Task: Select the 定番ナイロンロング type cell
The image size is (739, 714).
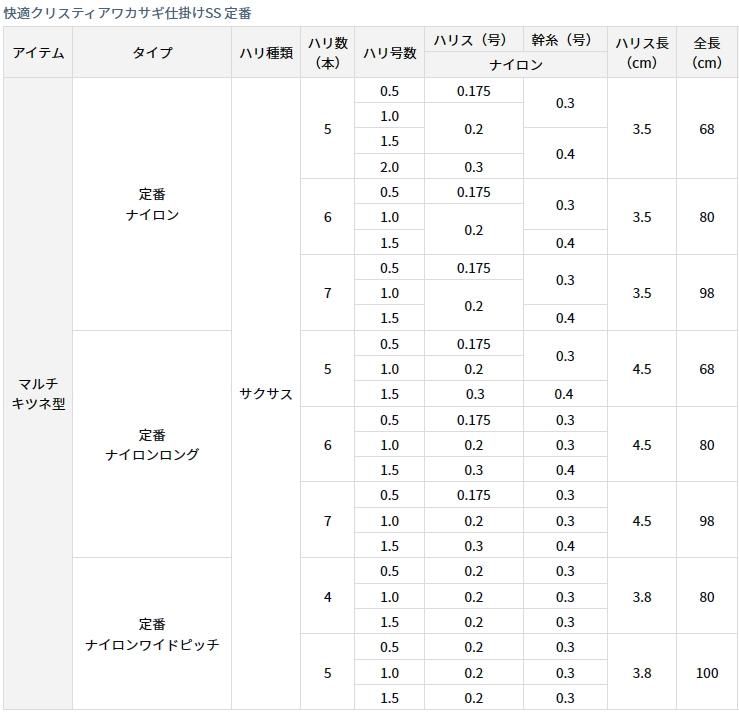Action: [152, 445]
